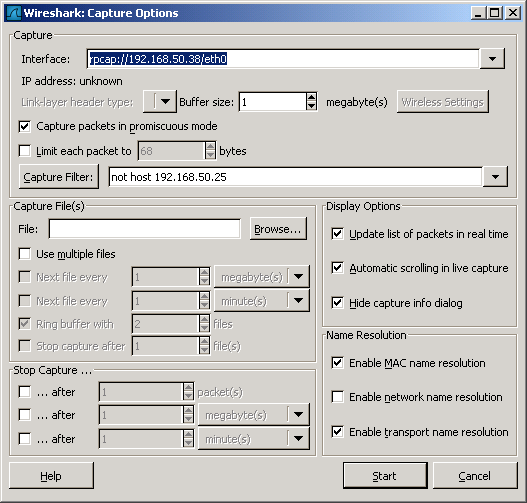Toggle Automatic scrolling in live capture
527x503 pixels.
(x=337, y=268)
